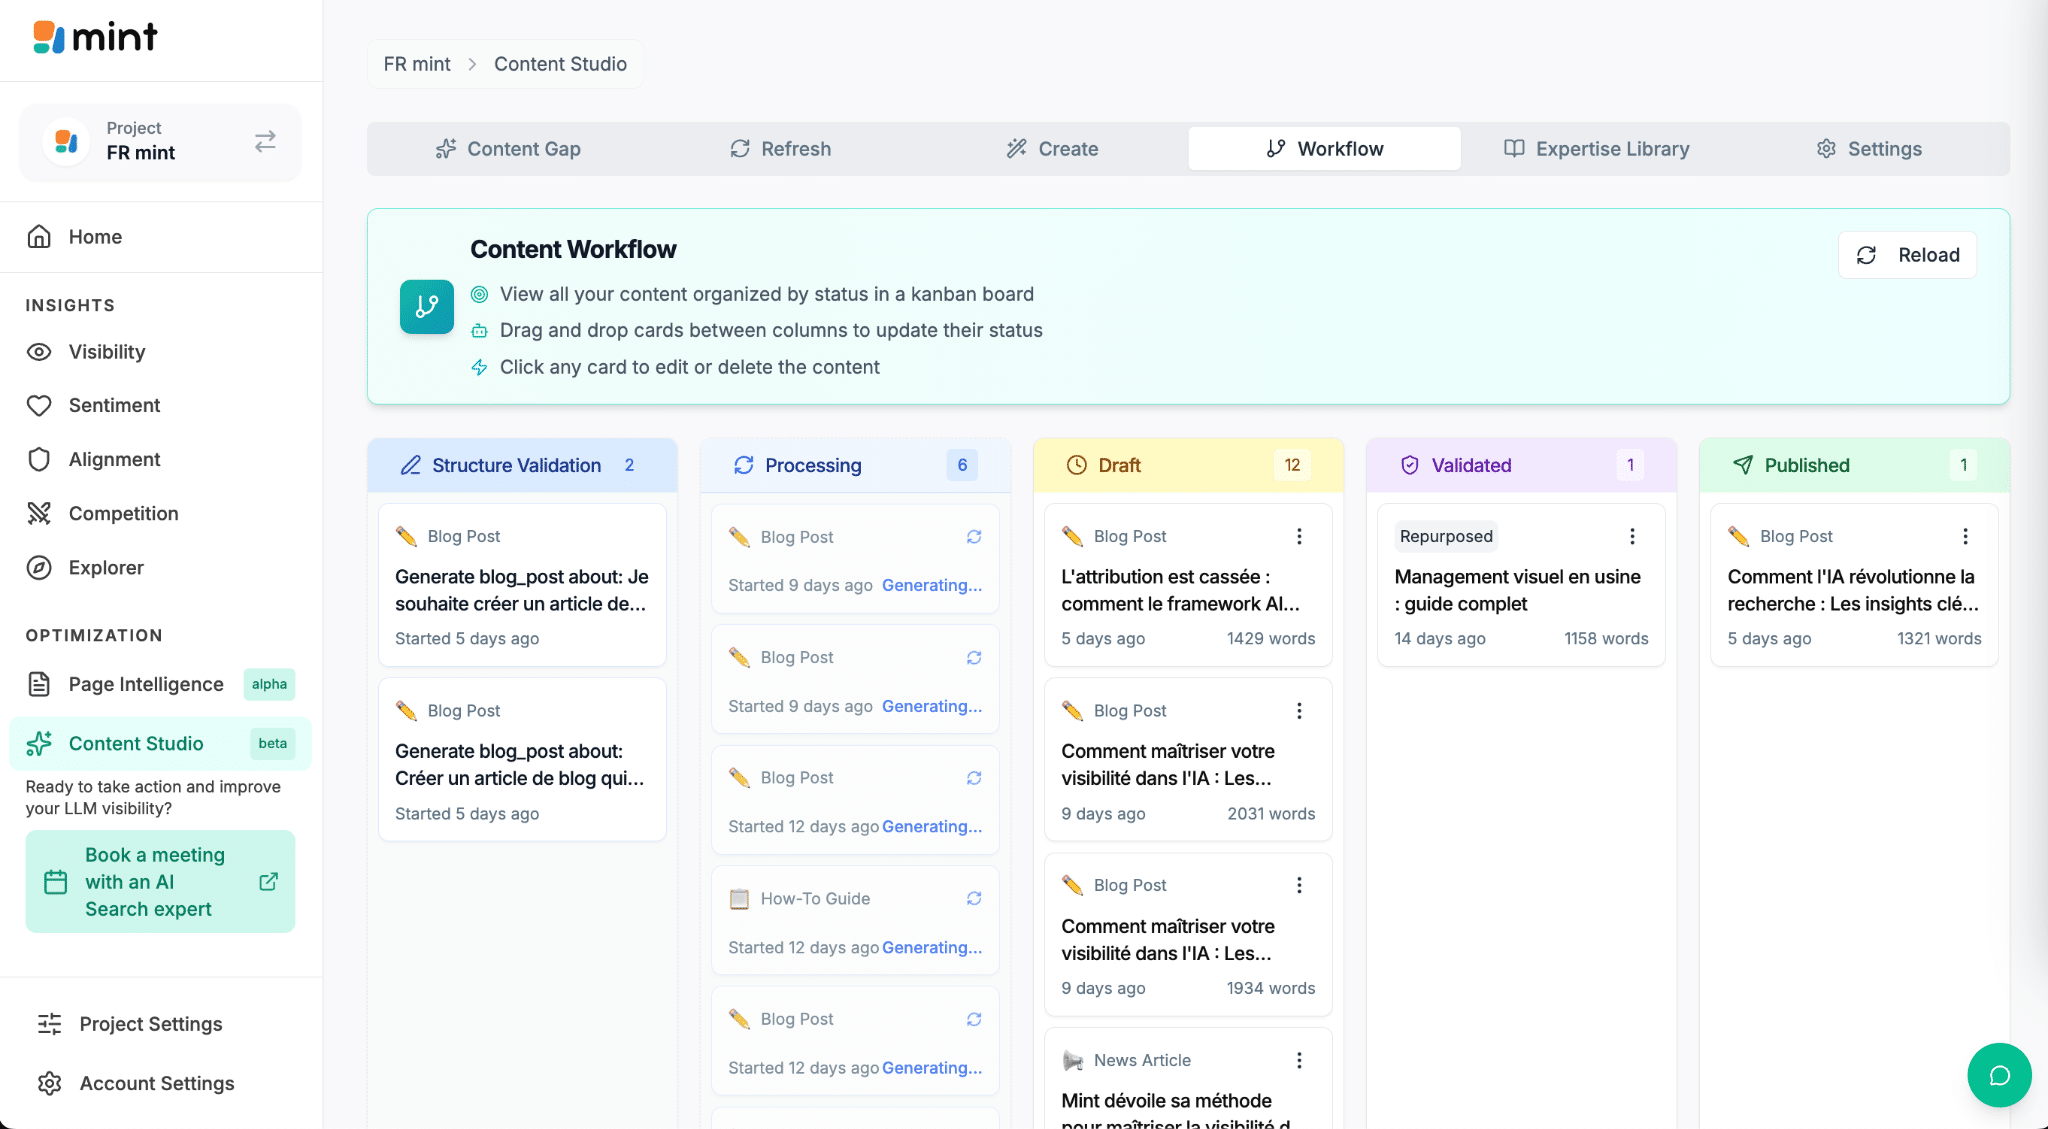Click refresh icon on How-To Guide card
This screenshot has width=2048, height=1129.
pyautogui.click(x=974, y=899)
